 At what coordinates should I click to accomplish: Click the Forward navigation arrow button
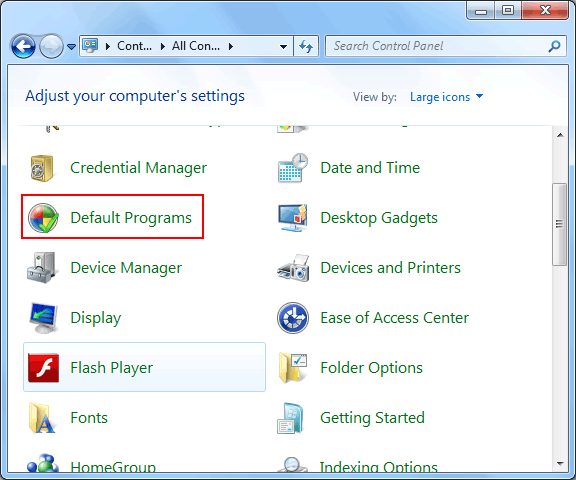tap(51, 46)
